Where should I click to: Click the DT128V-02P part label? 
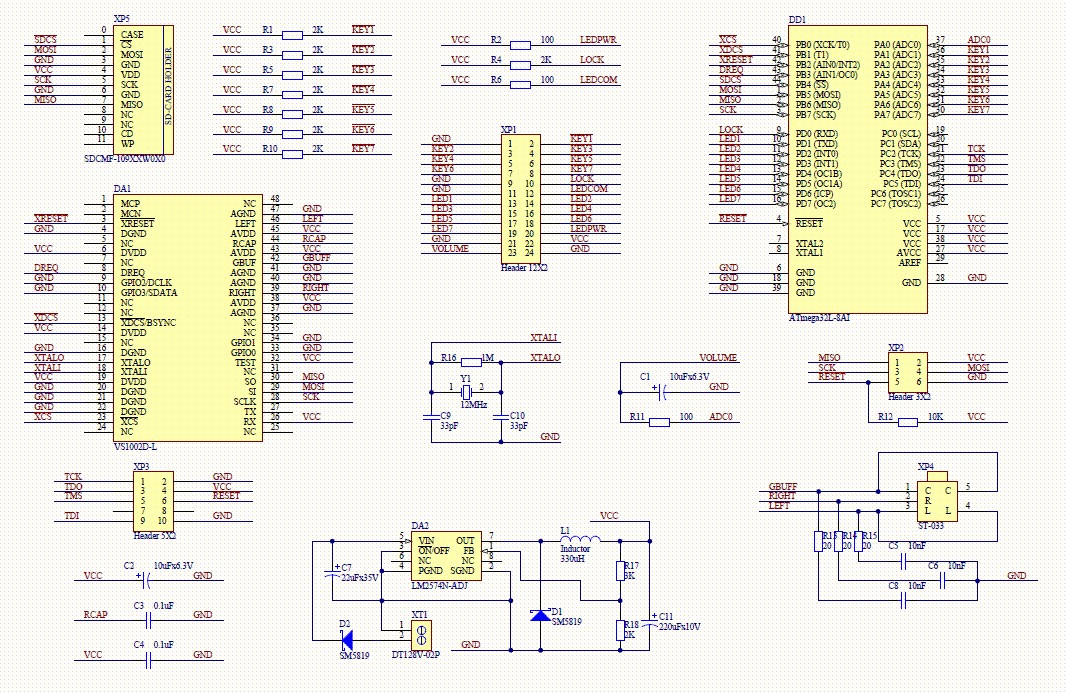click(x=415, y=655)
